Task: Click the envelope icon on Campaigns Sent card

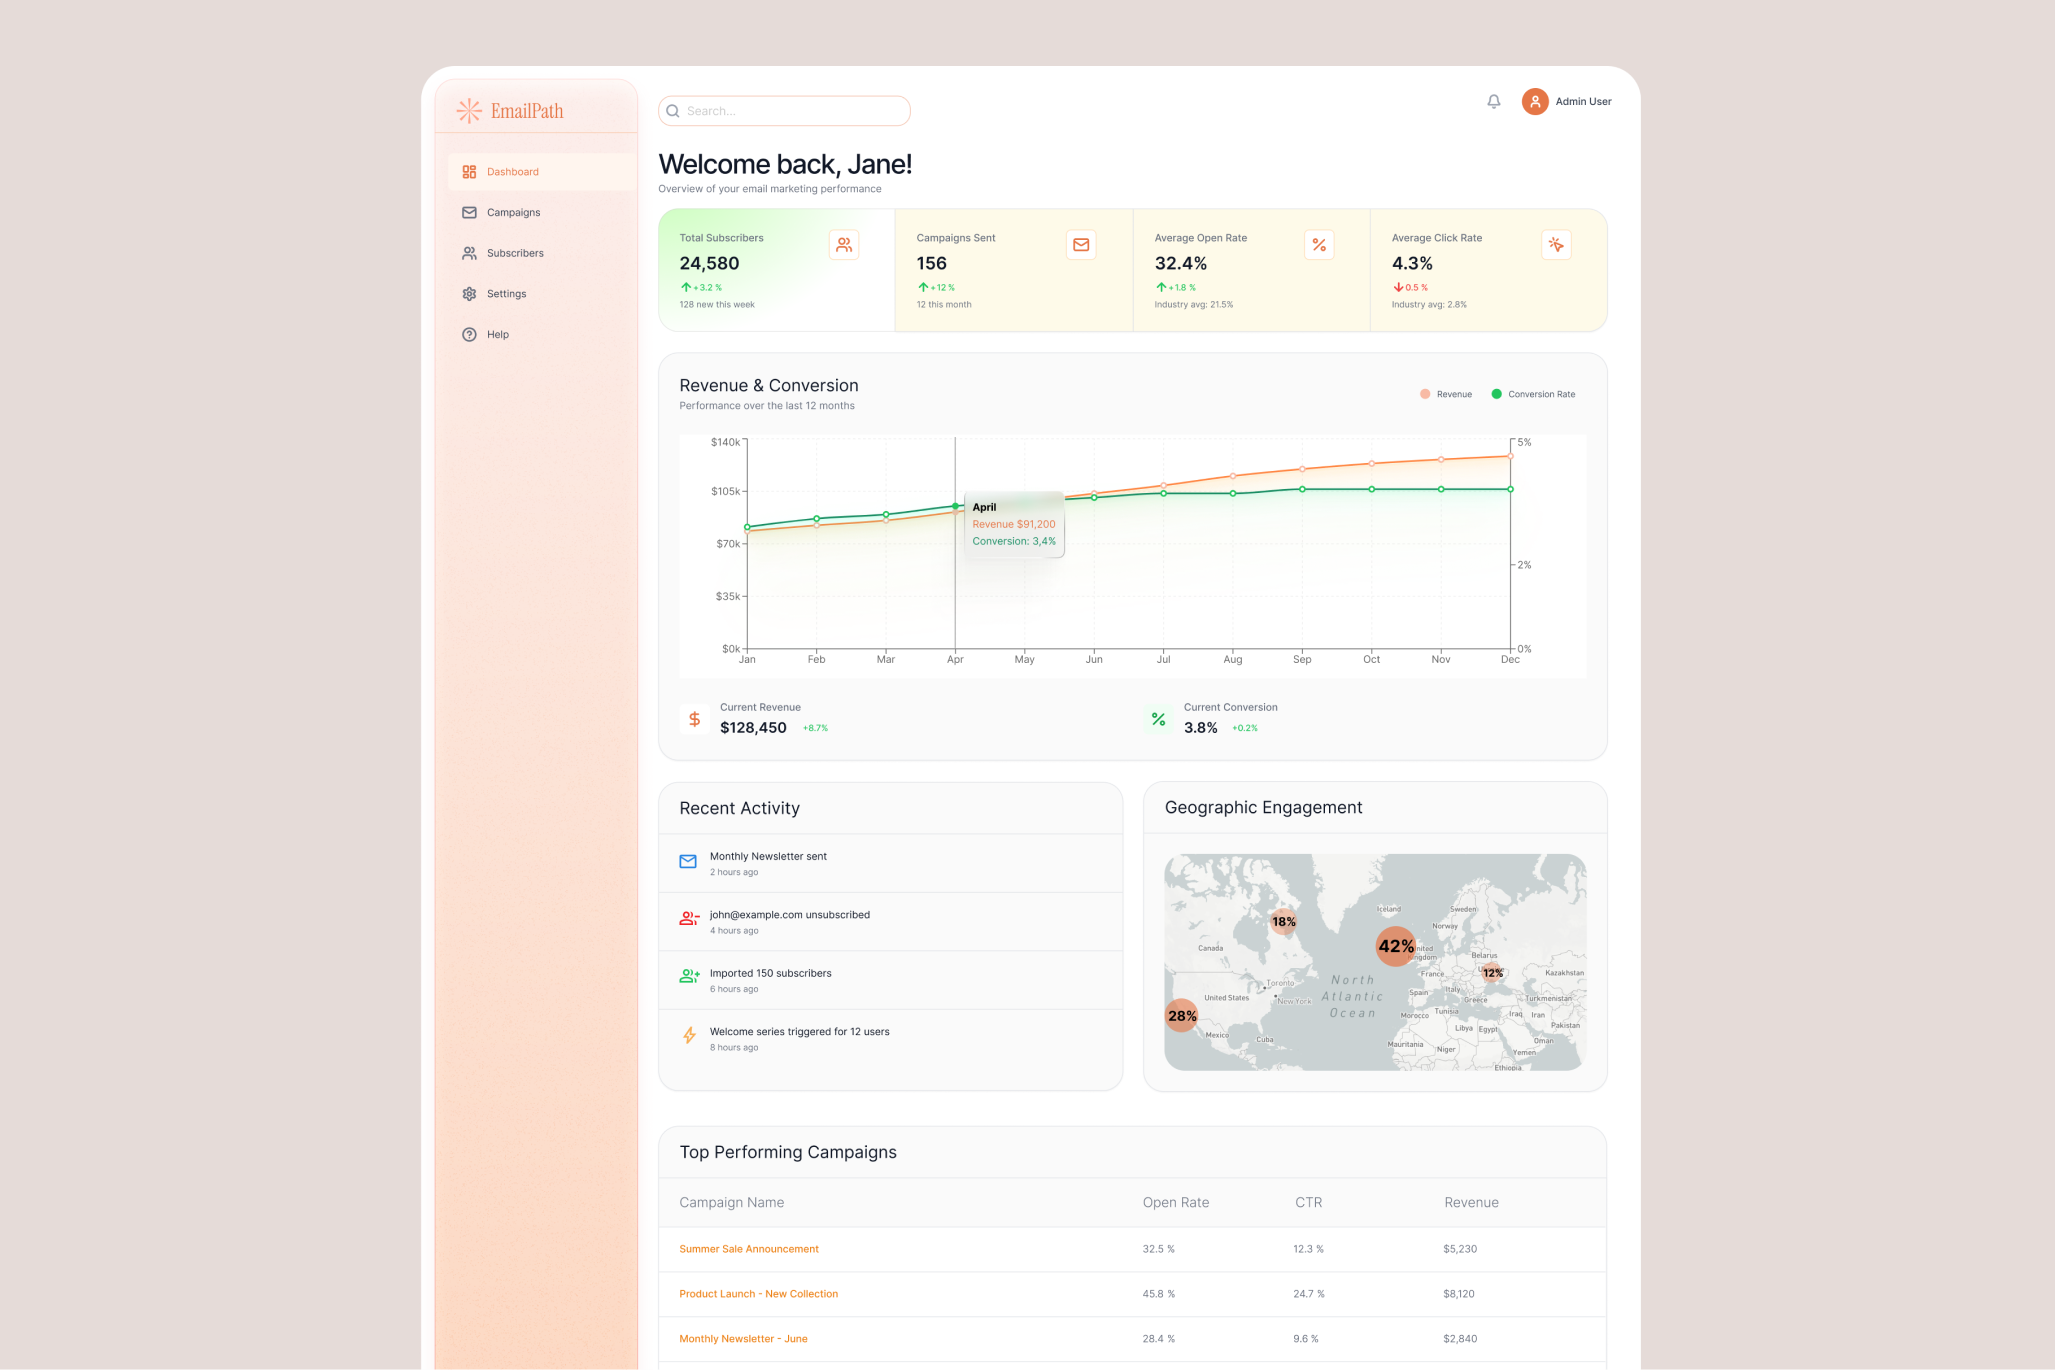Action: (x=1081, y=244)
